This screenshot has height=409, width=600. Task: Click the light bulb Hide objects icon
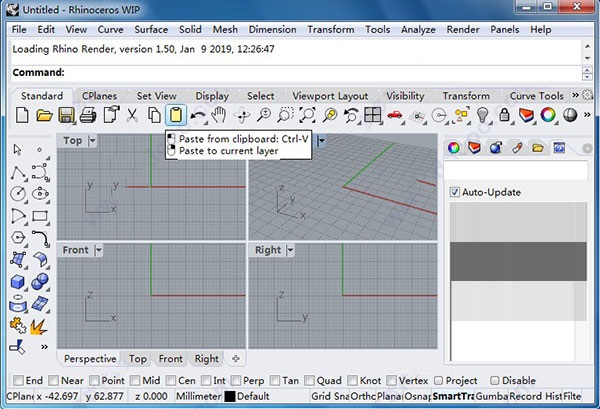pyautogui.click(x=483, y=115)
